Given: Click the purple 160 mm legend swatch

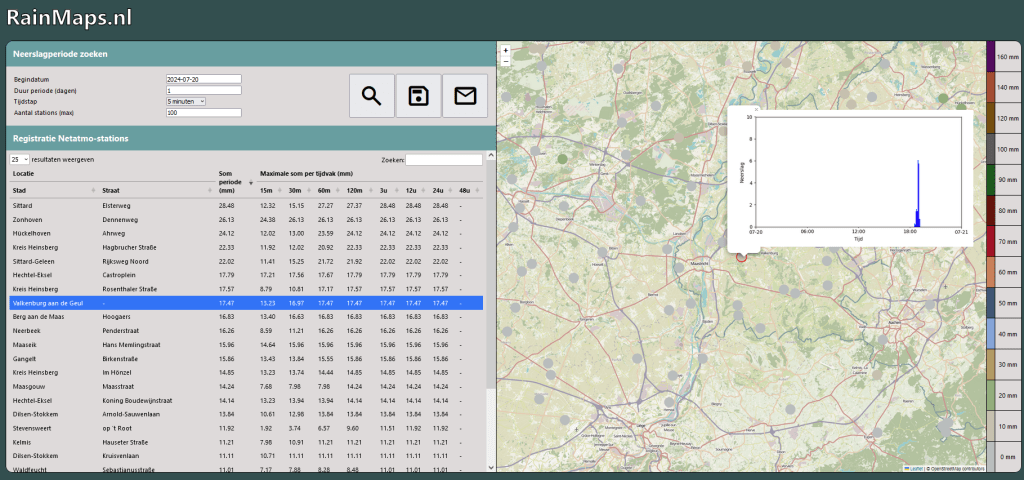Looking at the screenshot, I should point(991,56).
